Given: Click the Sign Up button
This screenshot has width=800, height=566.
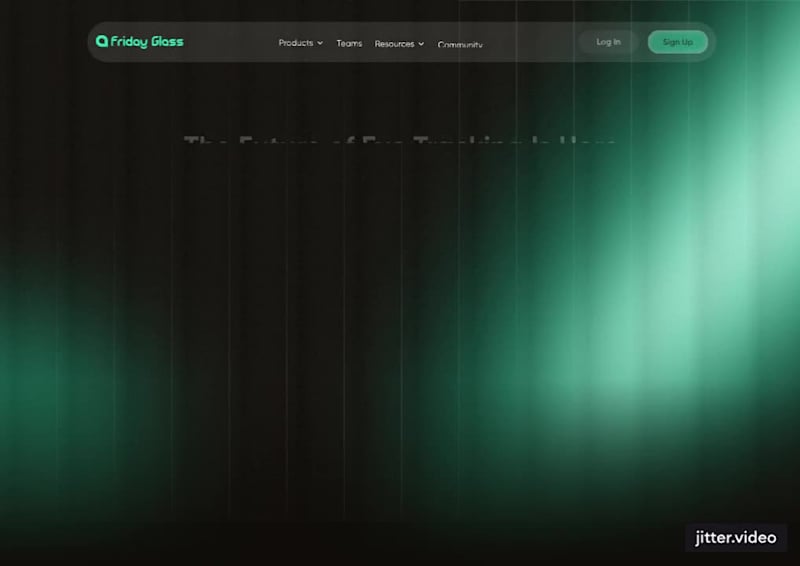Looking at the screenshot, I should tap(678, 42).
